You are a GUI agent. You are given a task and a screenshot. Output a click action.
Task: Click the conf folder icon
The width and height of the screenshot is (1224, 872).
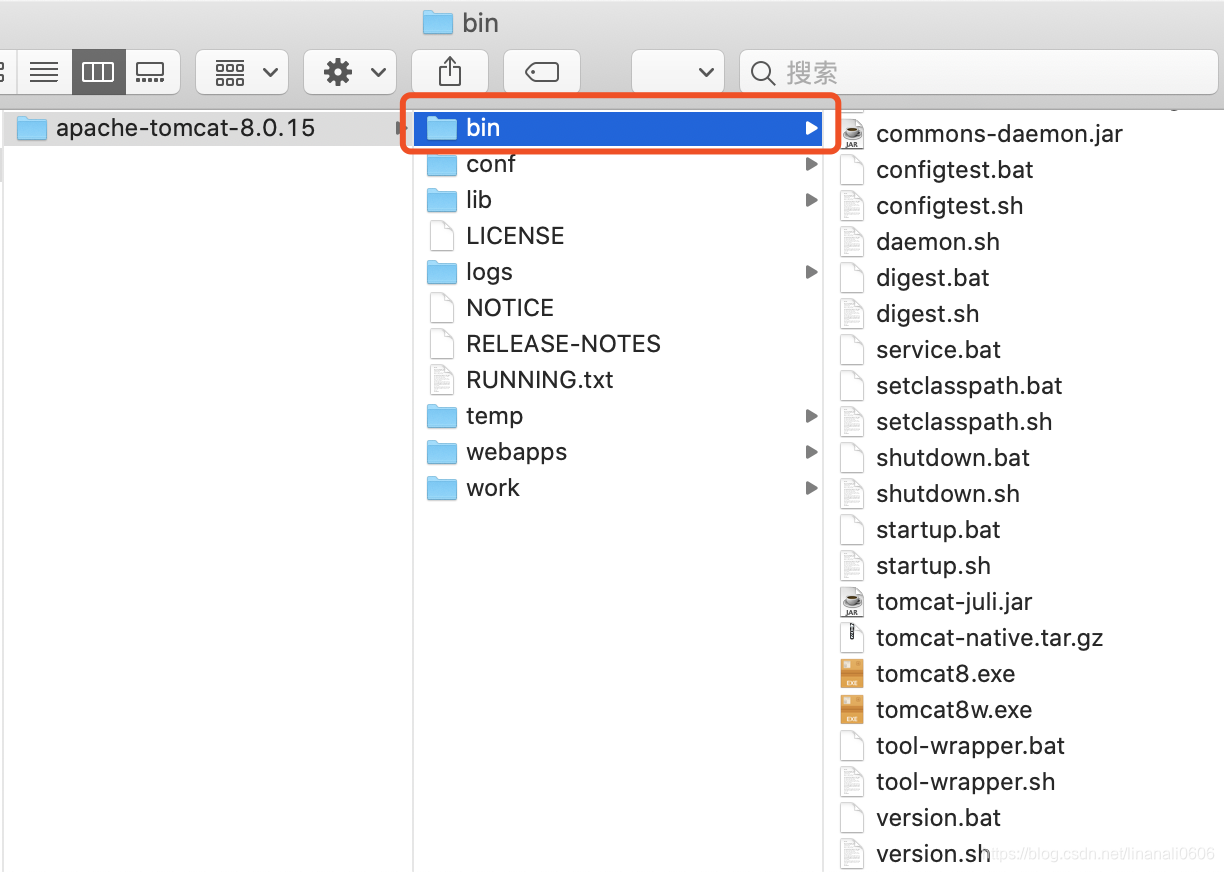tap(442, 164)
